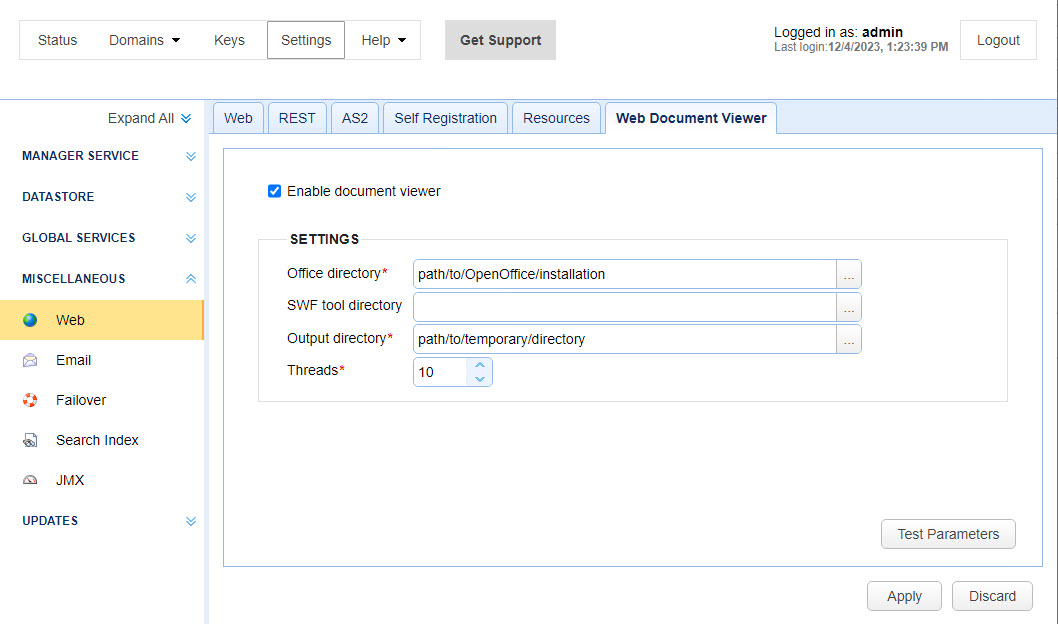
Task: Browse for the Output directory path
Action: coord(848,340)
